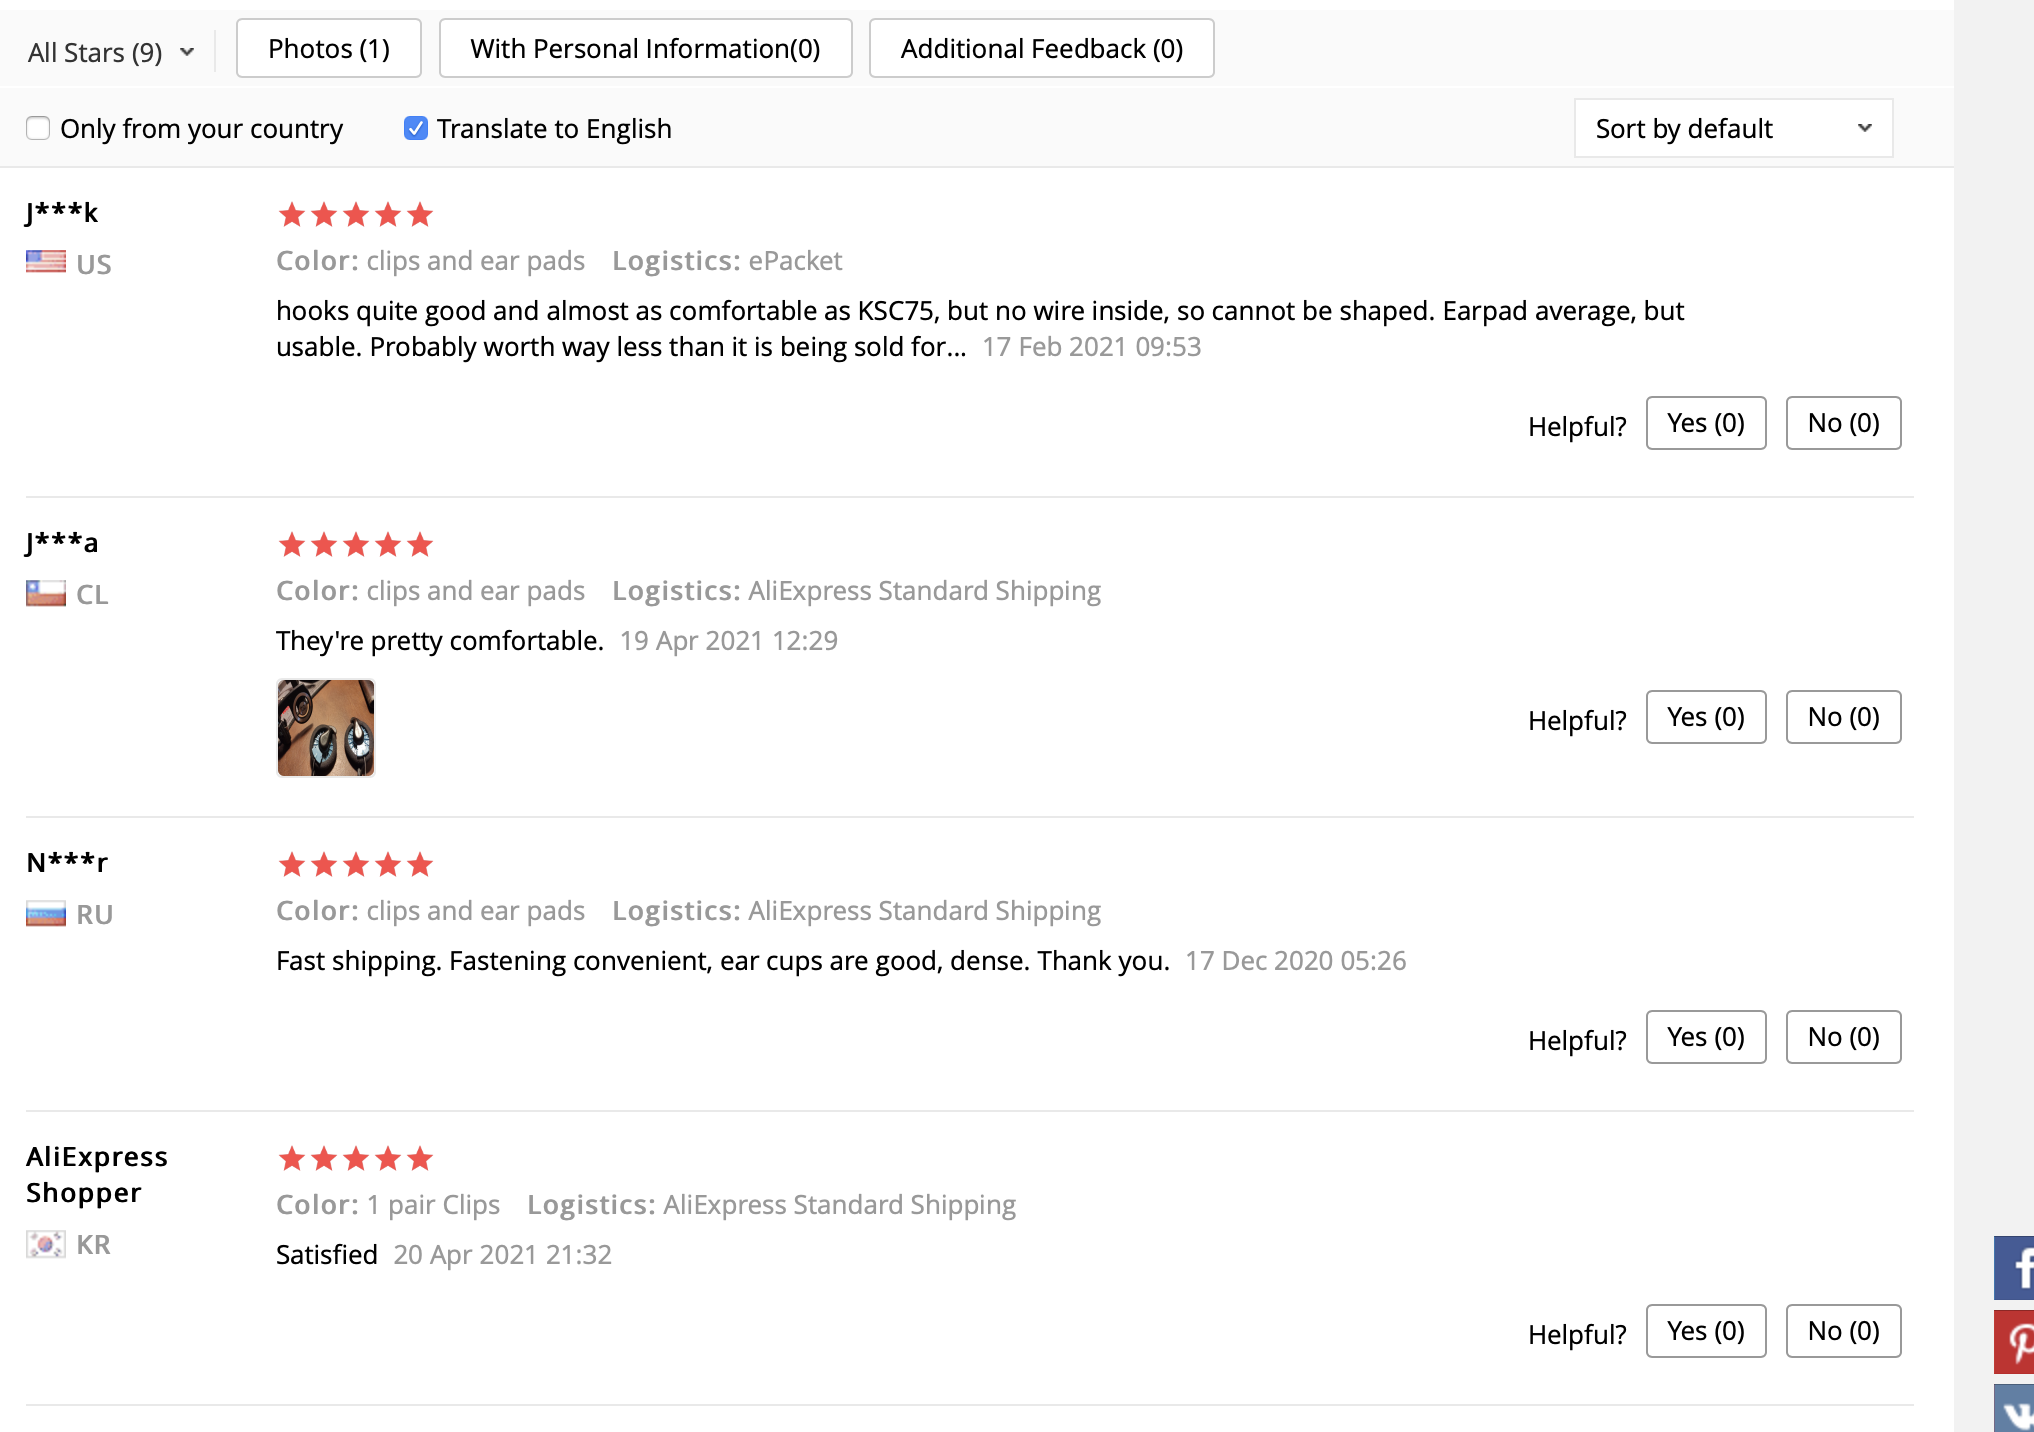2034x1432 pixels.
Task: Click the US flag icon
Action: click(46, 262)
